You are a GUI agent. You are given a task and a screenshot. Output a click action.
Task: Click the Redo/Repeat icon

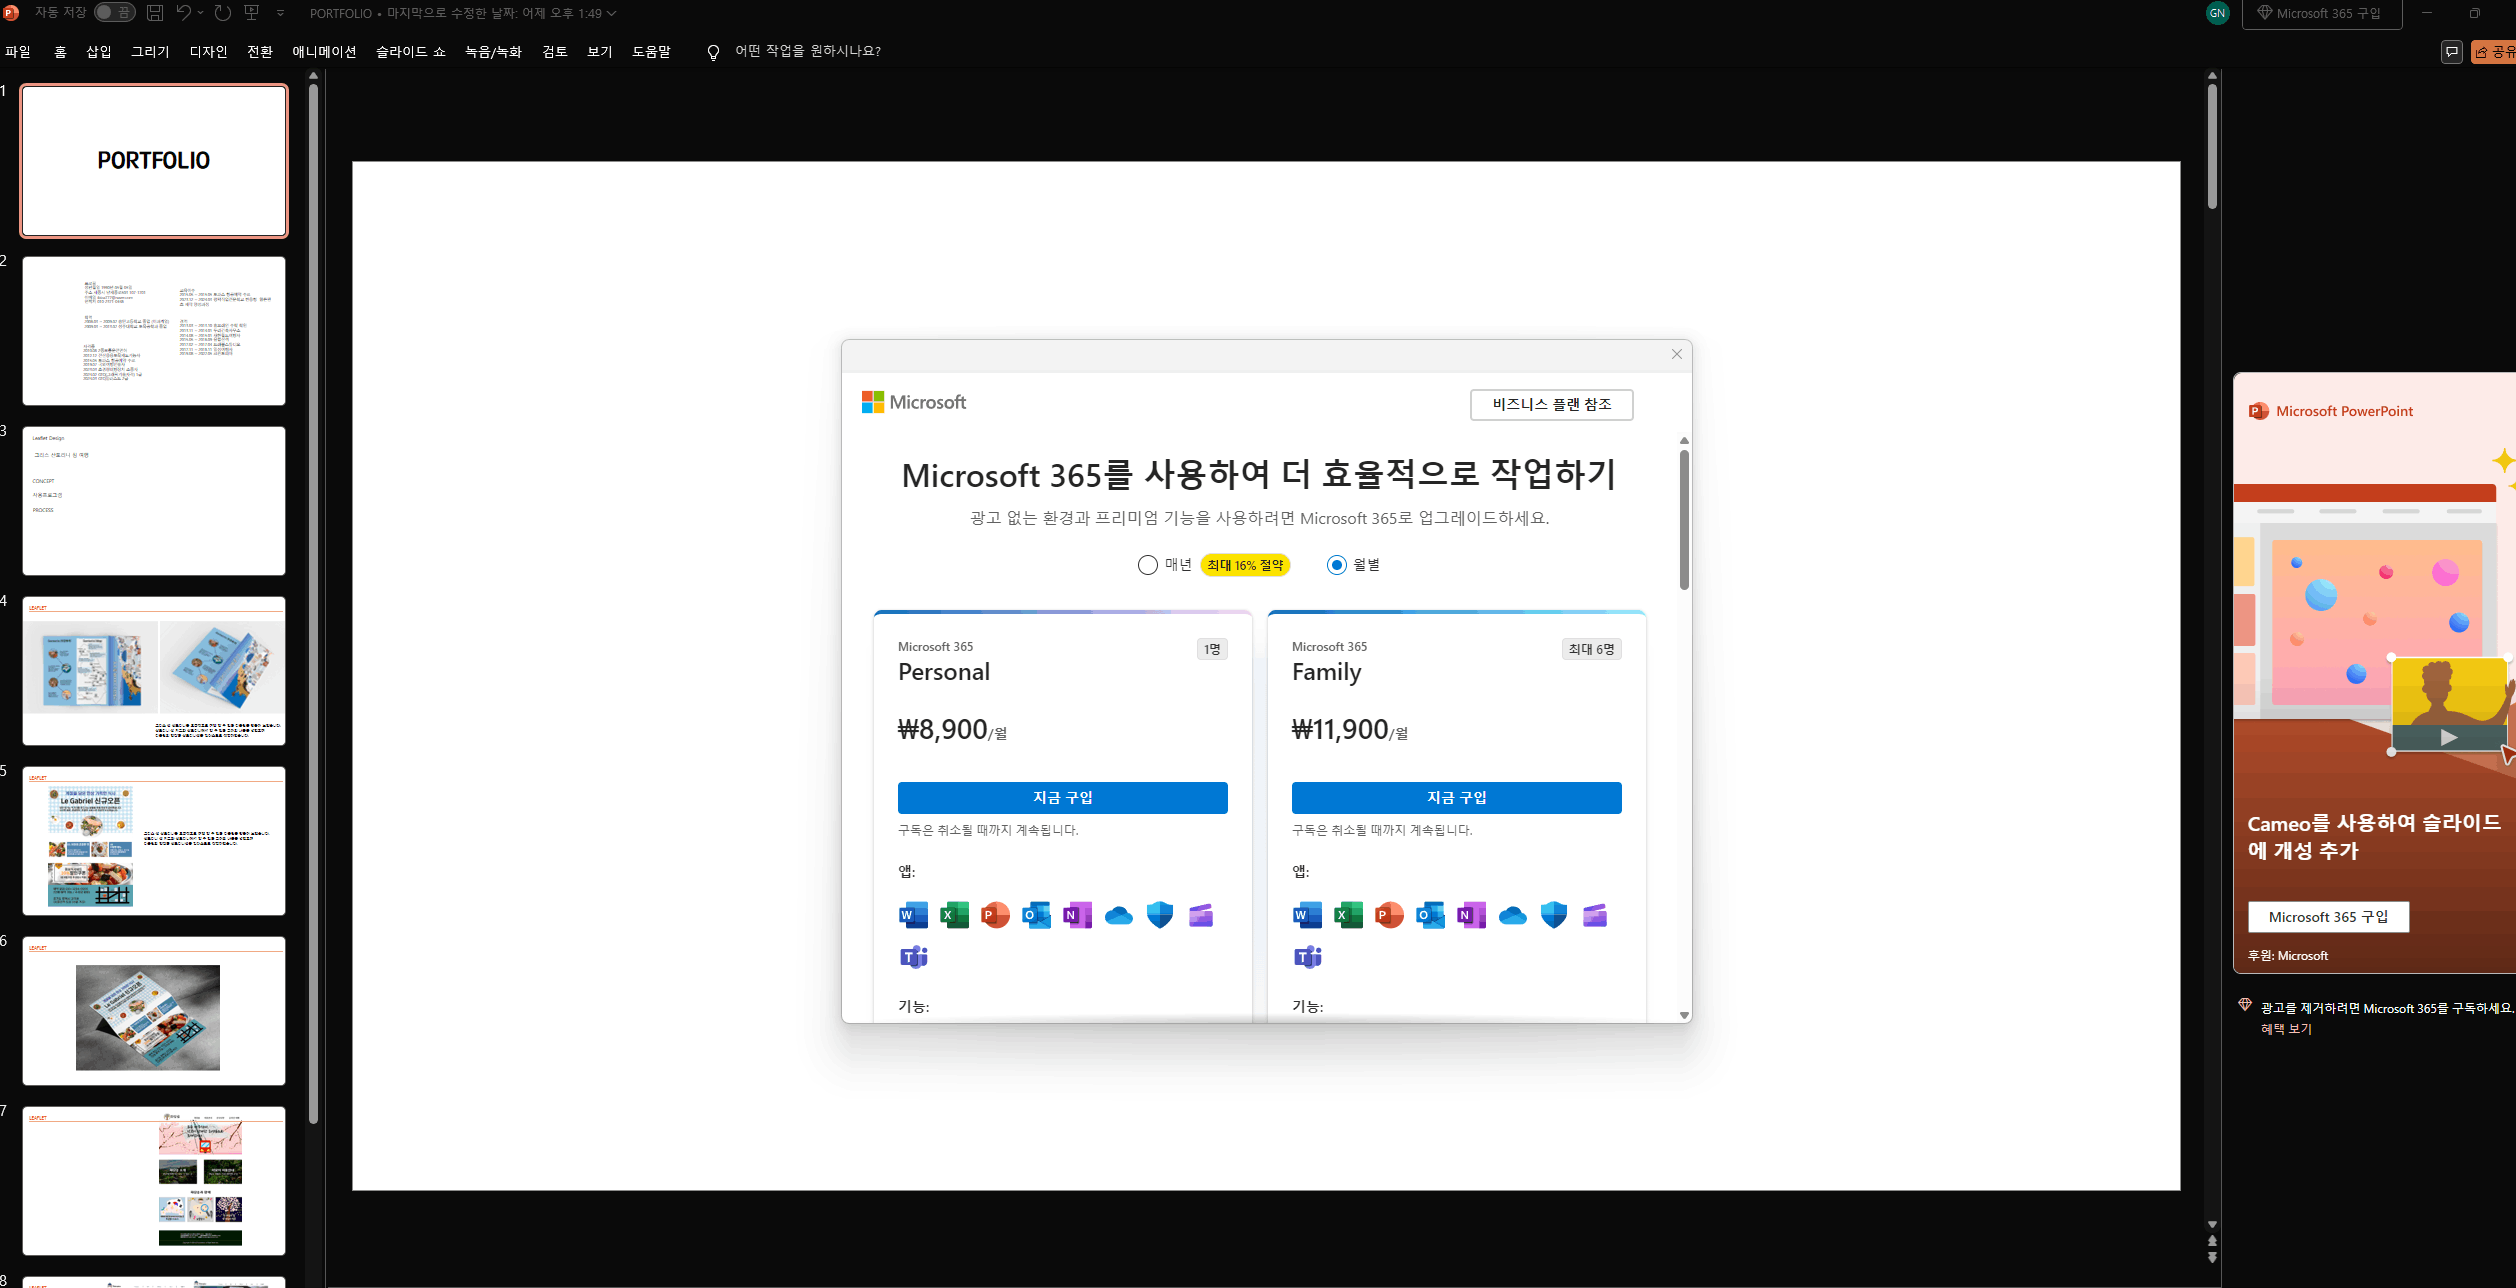223,13
